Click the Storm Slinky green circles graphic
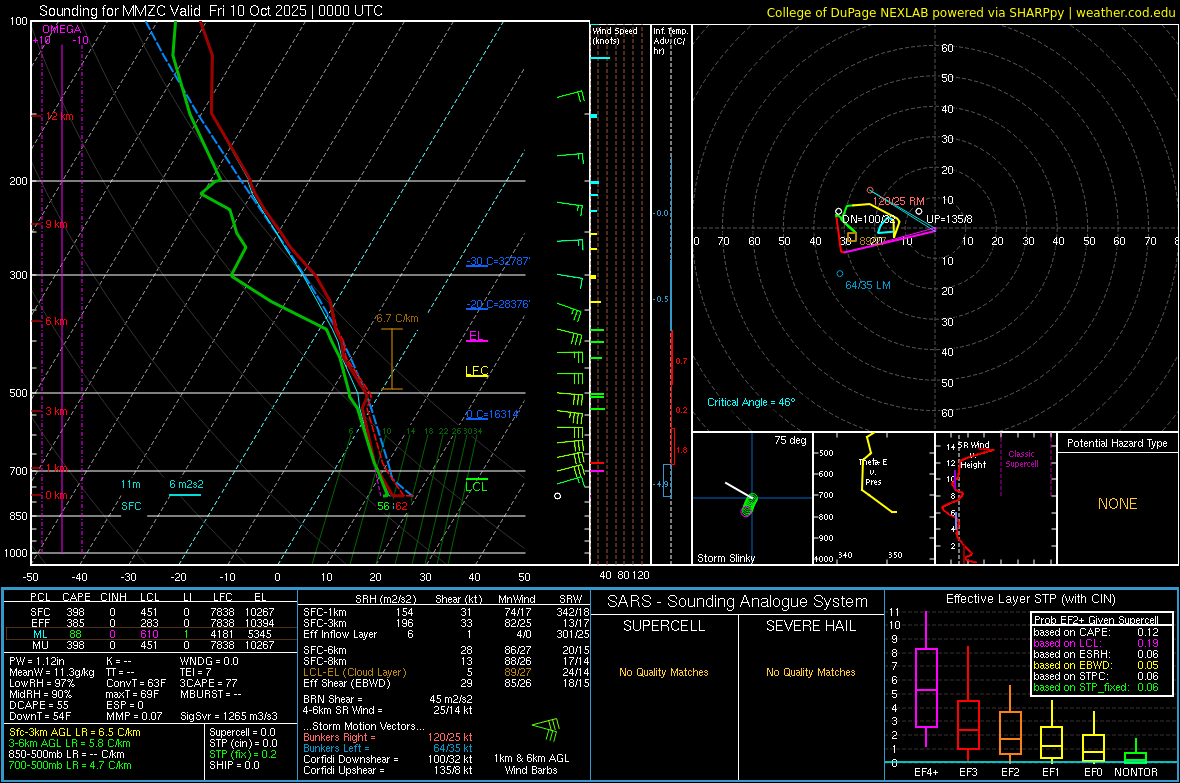 (x=749, y=504)
